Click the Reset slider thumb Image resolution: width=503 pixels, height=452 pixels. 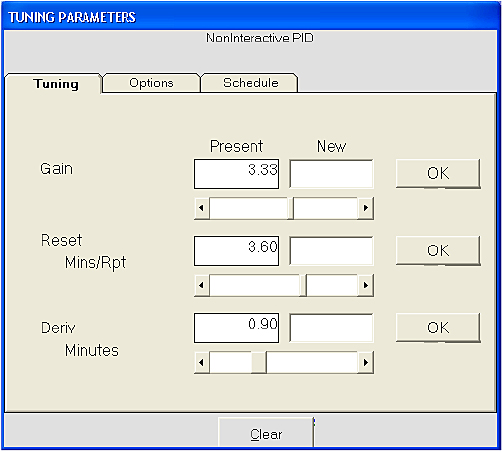303,285
